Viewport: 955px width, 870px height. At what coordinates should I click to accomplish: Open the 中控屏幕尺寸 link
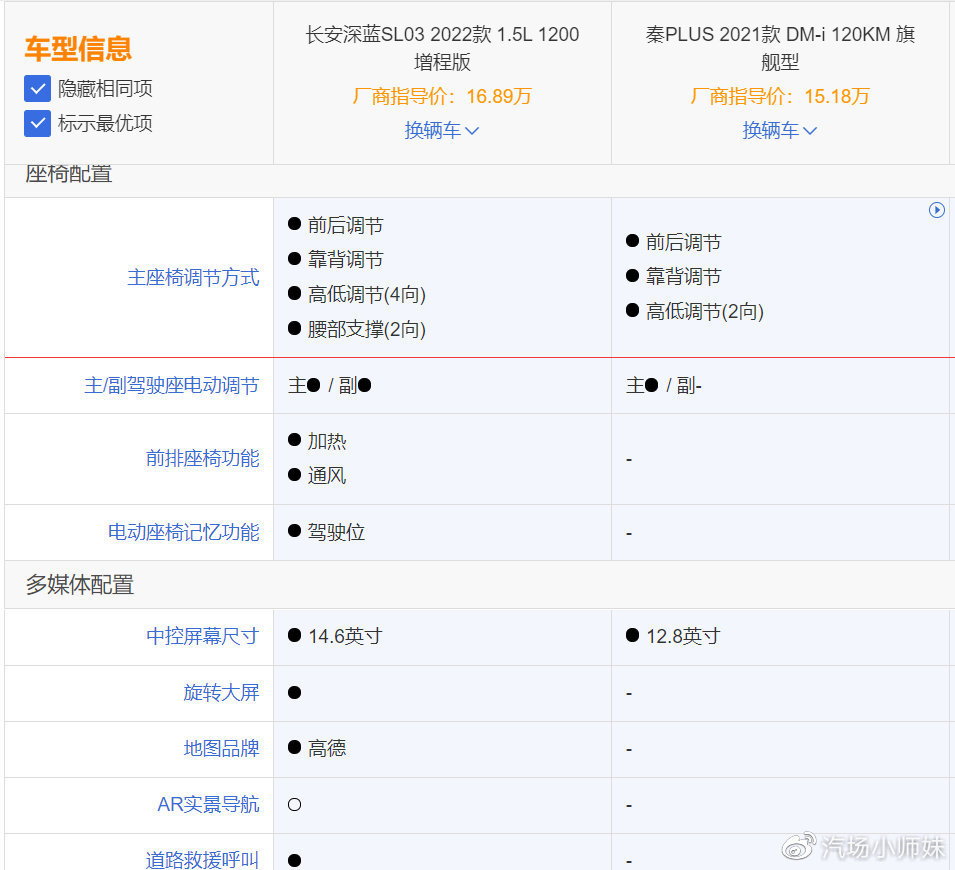[203, 637]
